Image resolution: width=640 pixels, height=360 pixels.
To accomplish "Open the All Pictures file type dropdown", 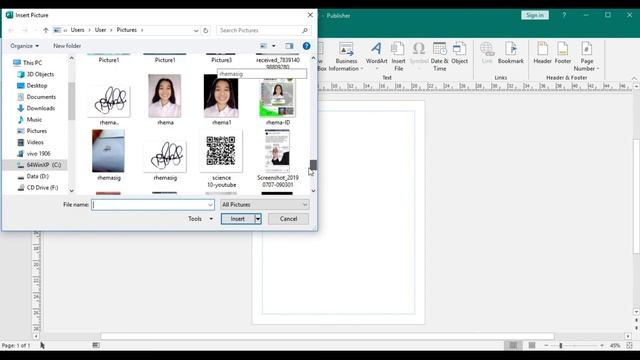I will pos(264,204).
